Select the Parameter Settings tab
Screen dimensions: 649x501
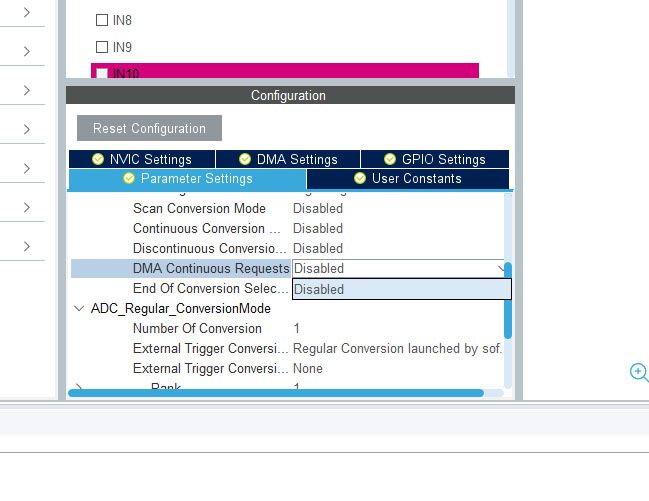(x=187, y=179)
